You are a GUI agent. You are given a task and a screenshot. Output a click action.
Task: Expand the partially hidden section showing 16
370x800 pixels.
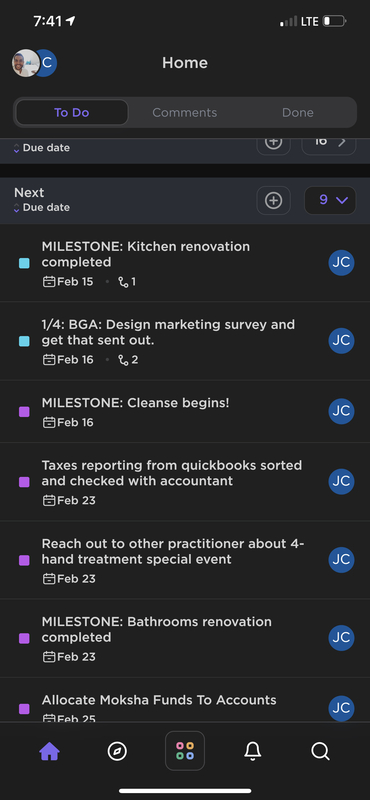329,143
